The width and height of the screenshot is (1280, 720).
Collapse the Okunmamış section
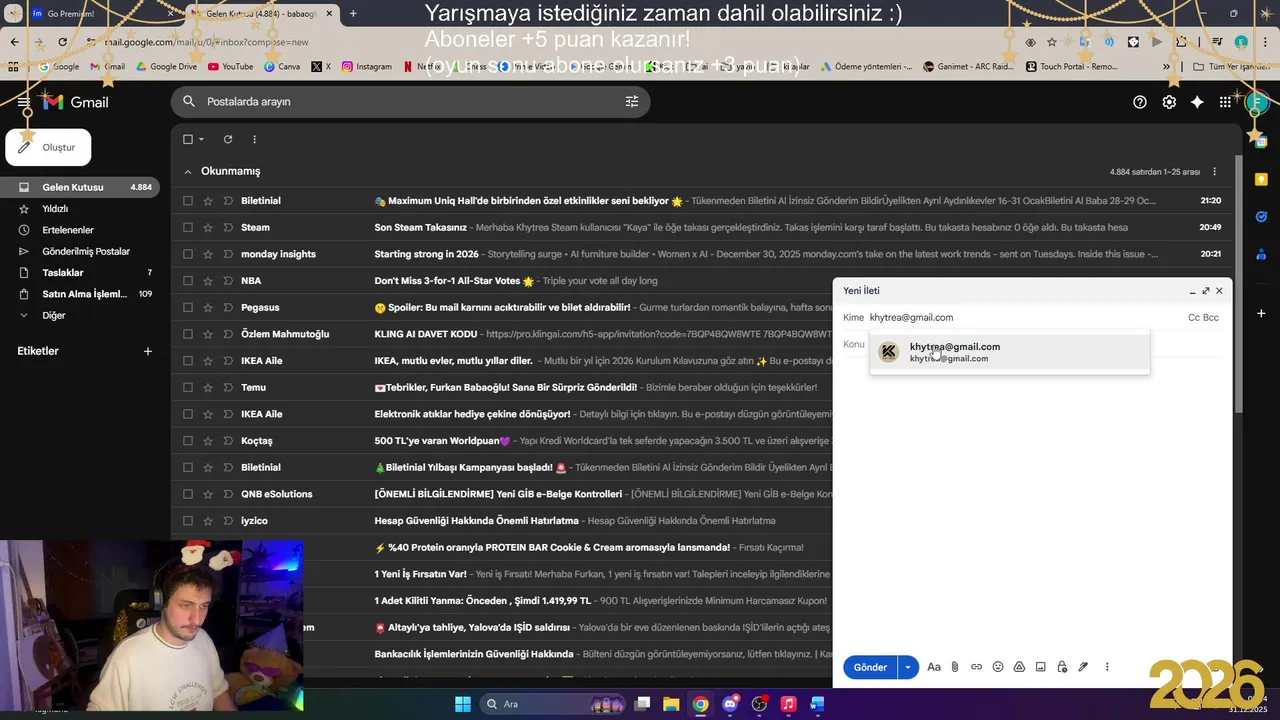[x=187, y=171]
